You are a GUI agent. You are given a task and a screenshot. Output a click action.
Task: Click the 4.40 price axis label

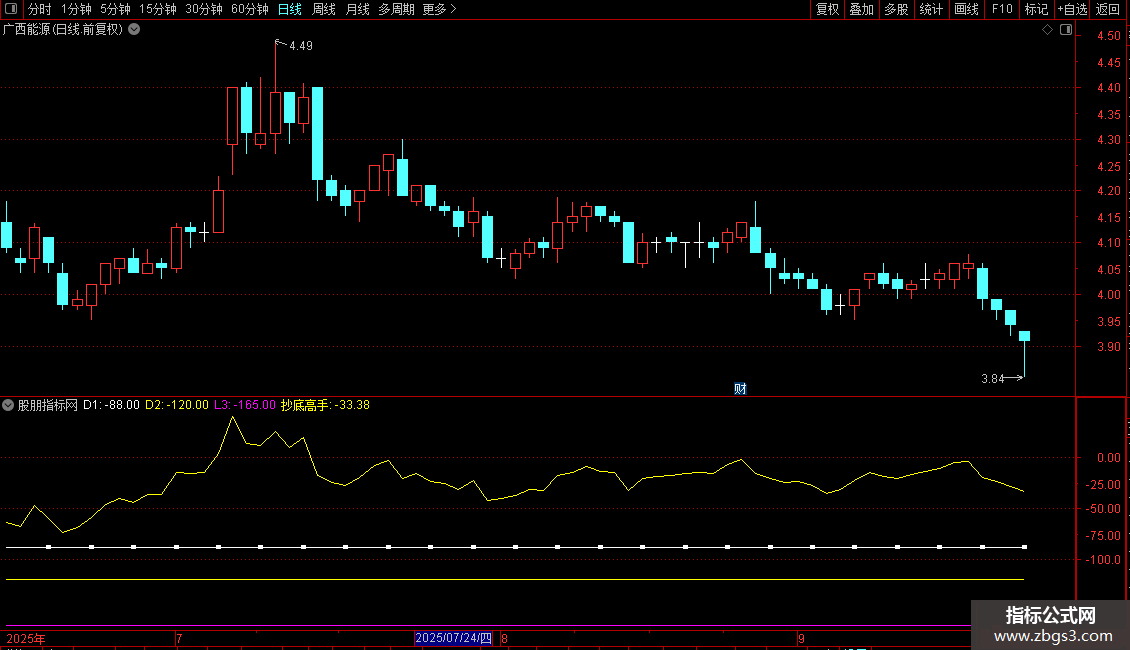coord(1108,88)
